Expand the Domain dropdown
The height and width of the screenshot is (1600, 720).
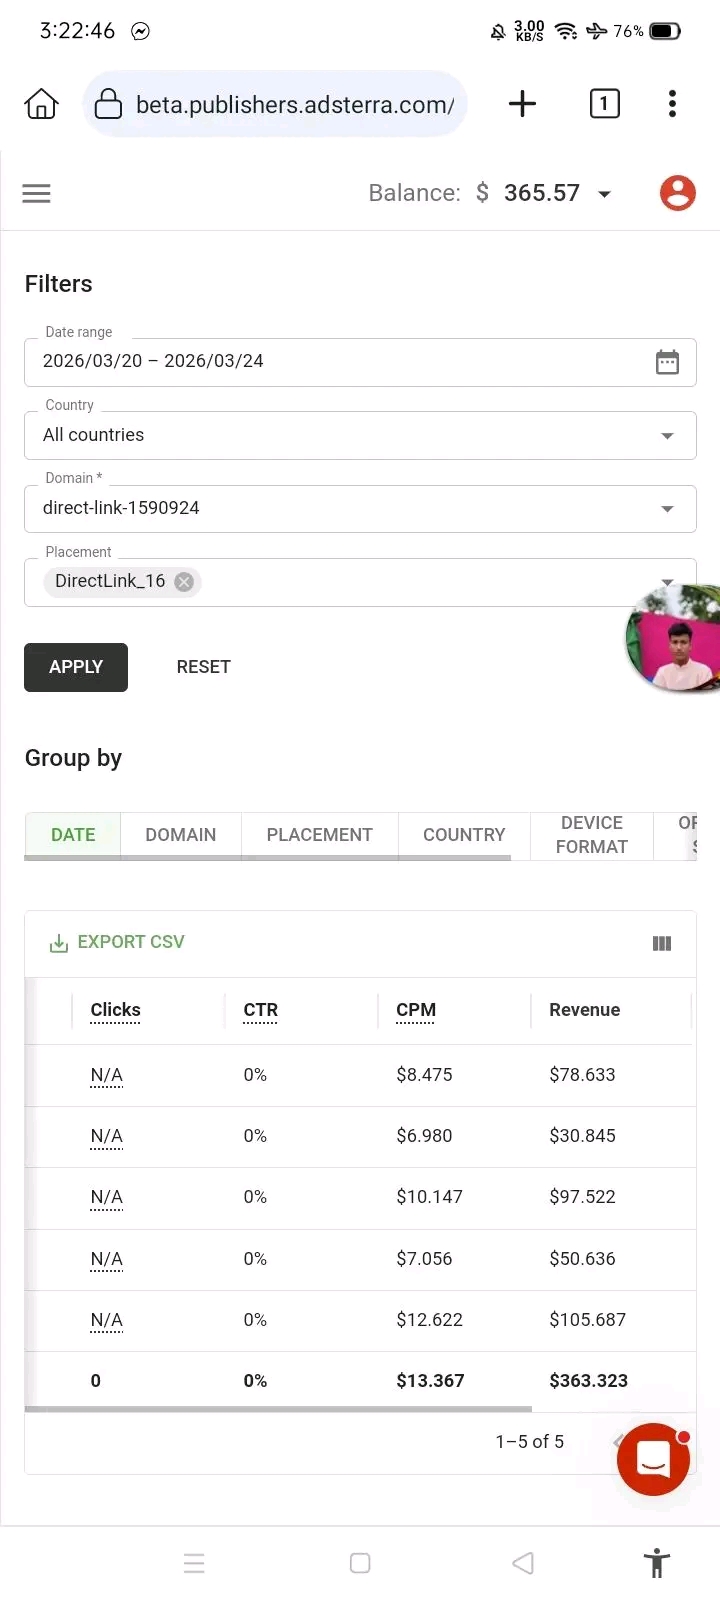(x=667, y=509)
